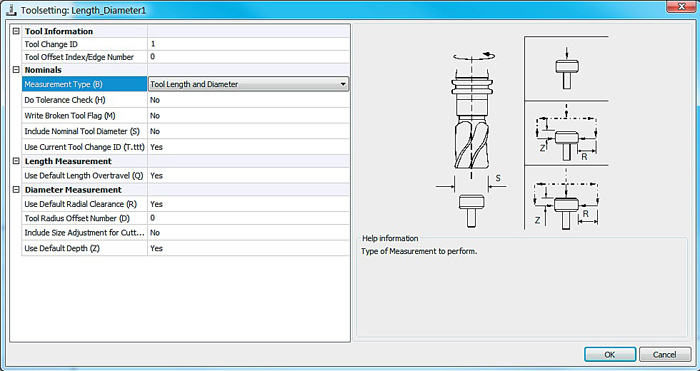Click the Tool Information section header

tap(58, 31)
